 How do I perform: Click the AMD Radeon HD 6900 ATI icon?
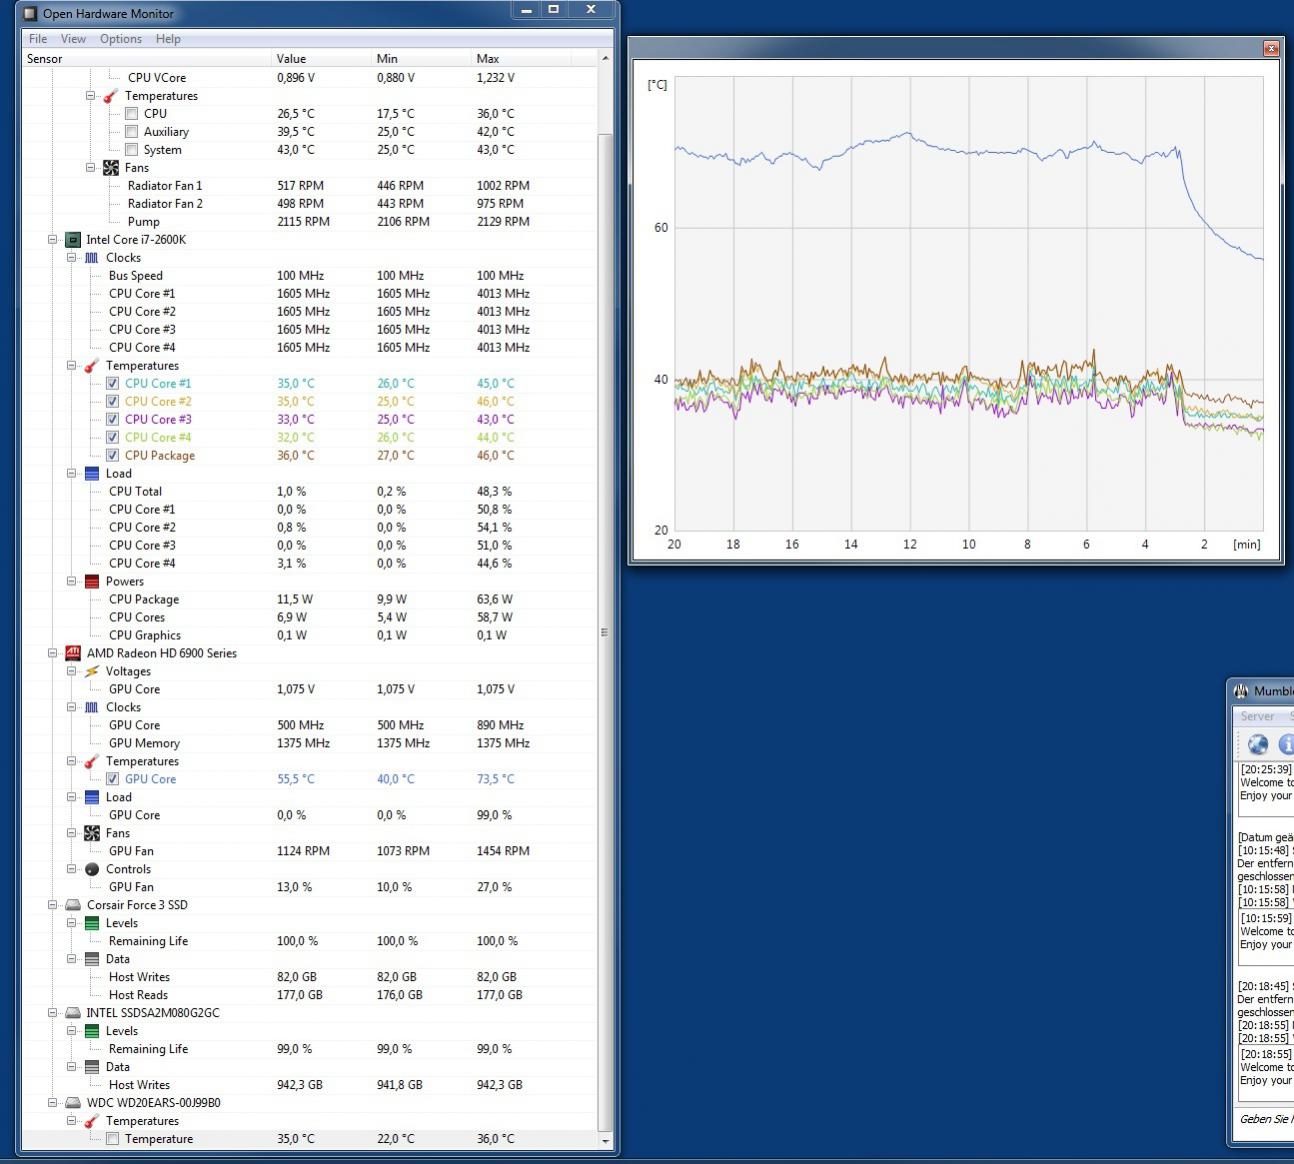coord(72,653)
